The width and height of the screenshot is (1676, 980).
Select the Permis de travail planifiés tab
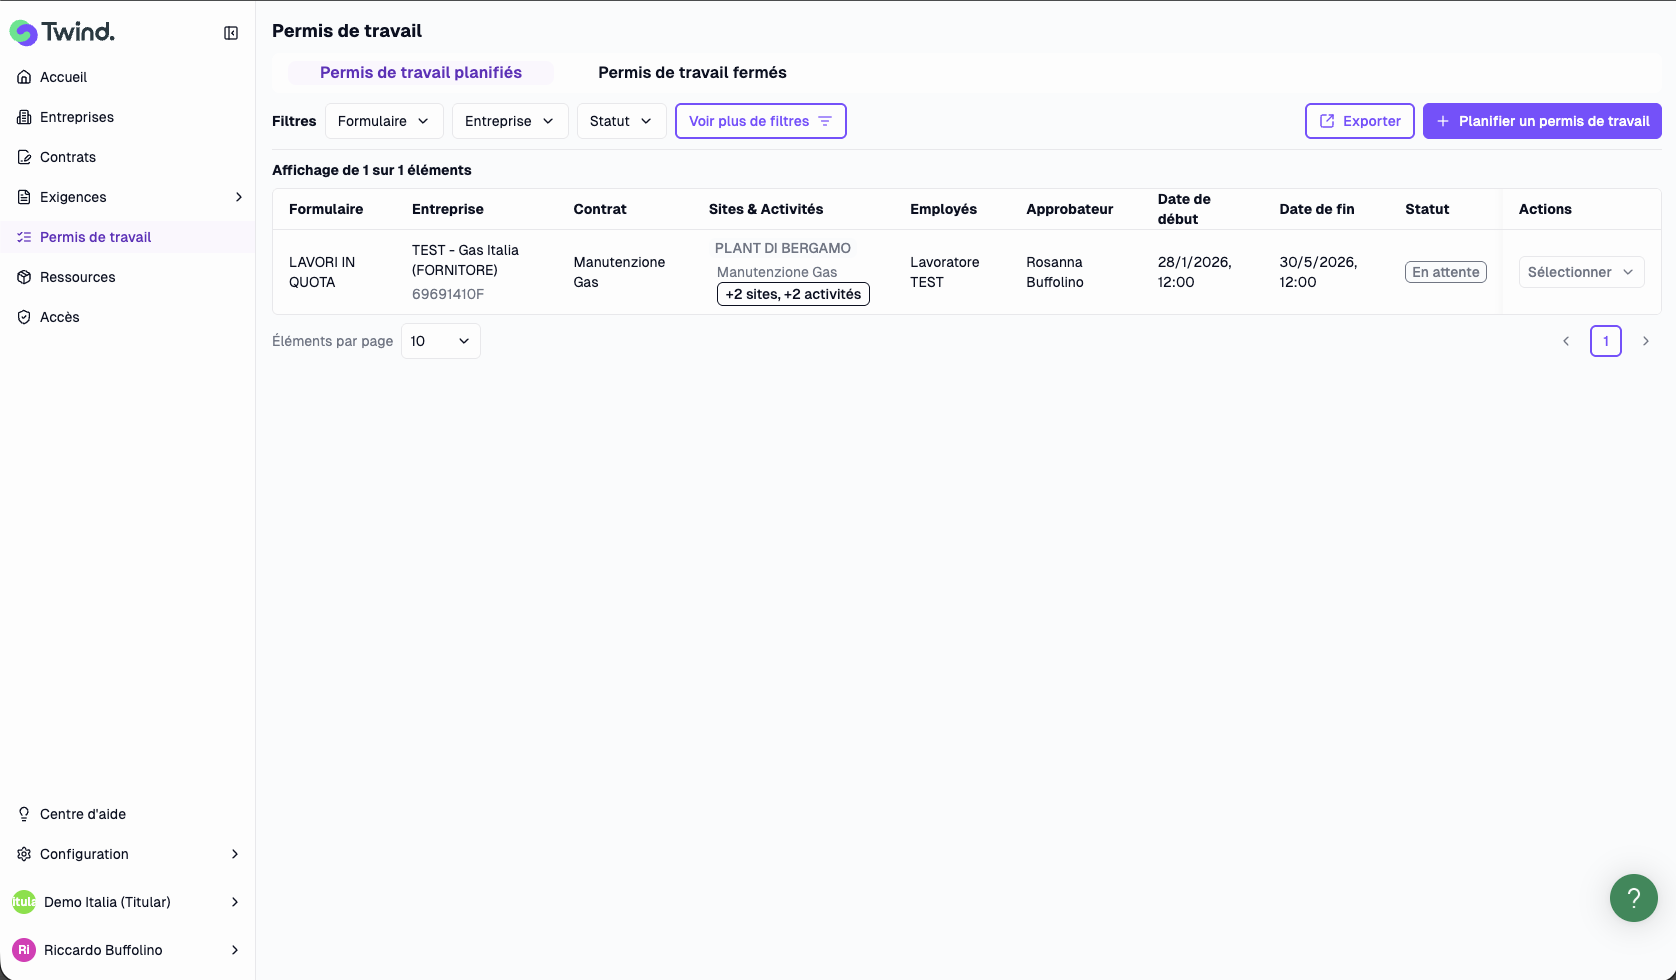[x=420, y=72]
